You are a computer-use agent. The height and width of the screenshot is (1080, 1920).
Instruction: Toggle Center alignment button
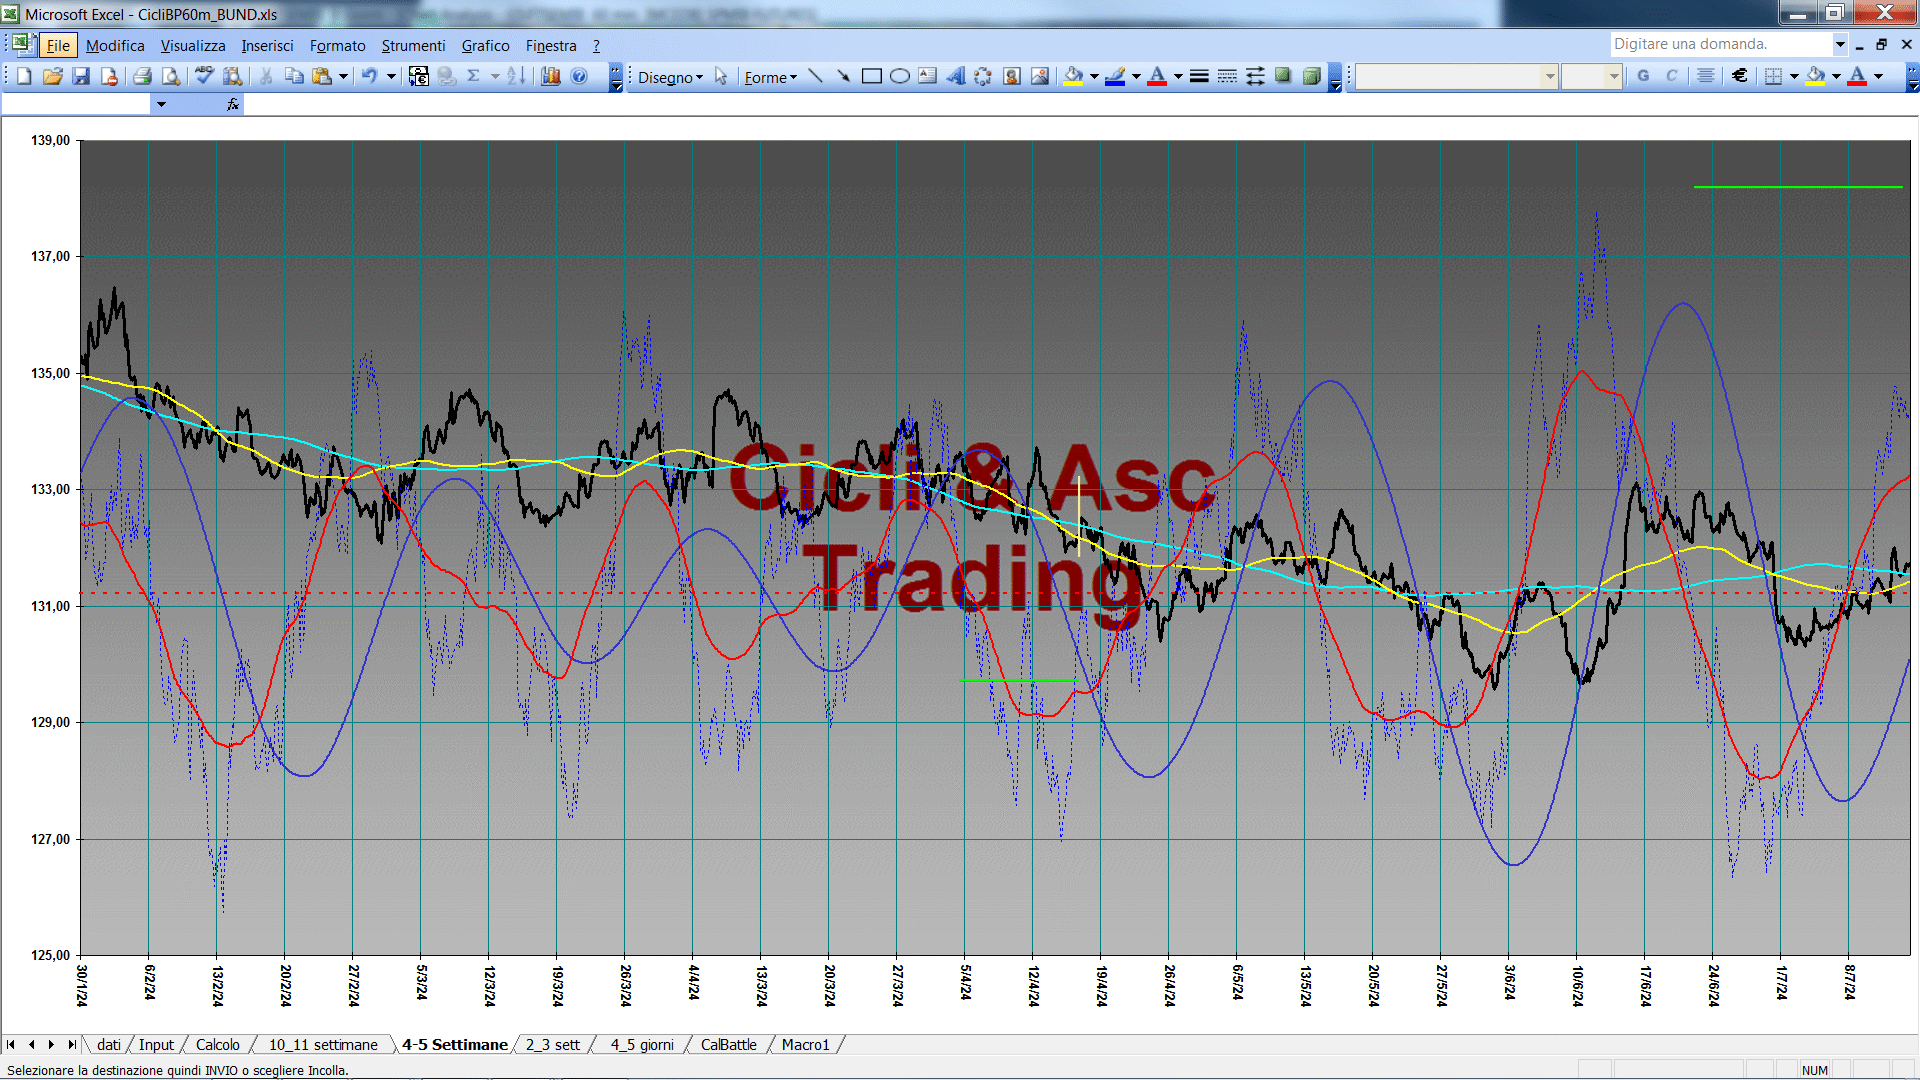[x=1706, y=76]
